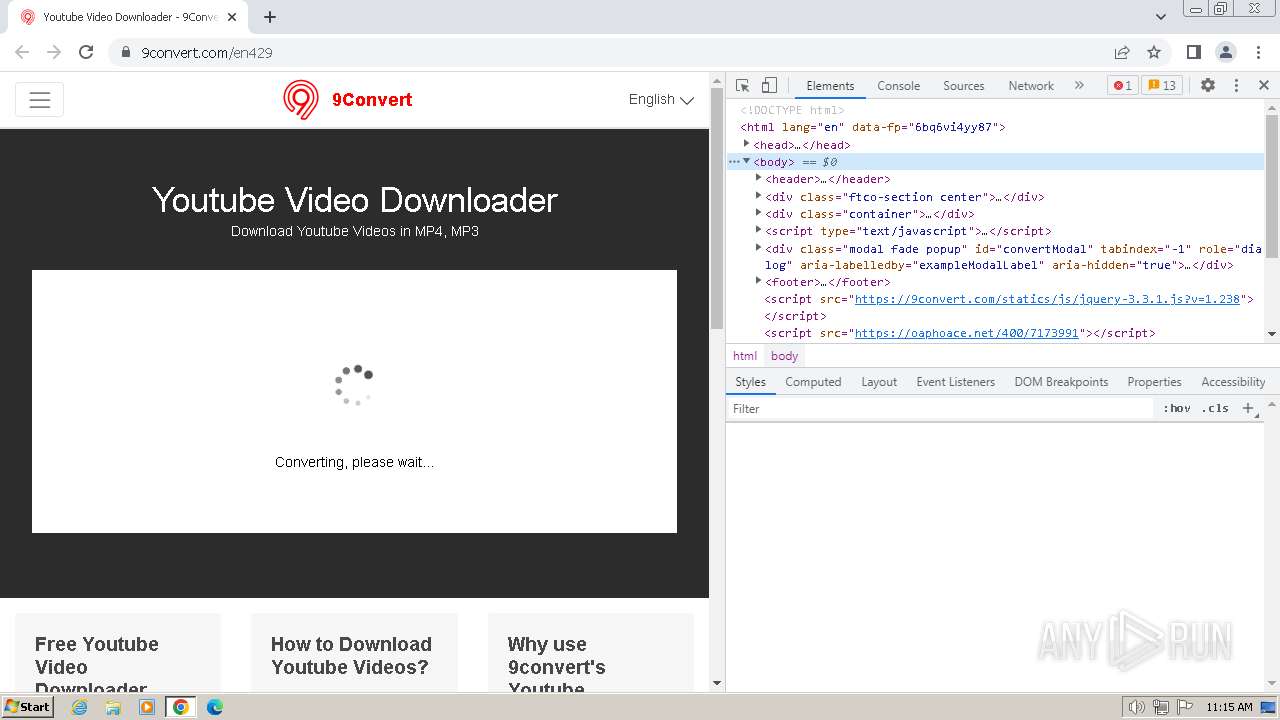
Task: Activate DevTools element inspector tool
Action: tap(742, 85)
